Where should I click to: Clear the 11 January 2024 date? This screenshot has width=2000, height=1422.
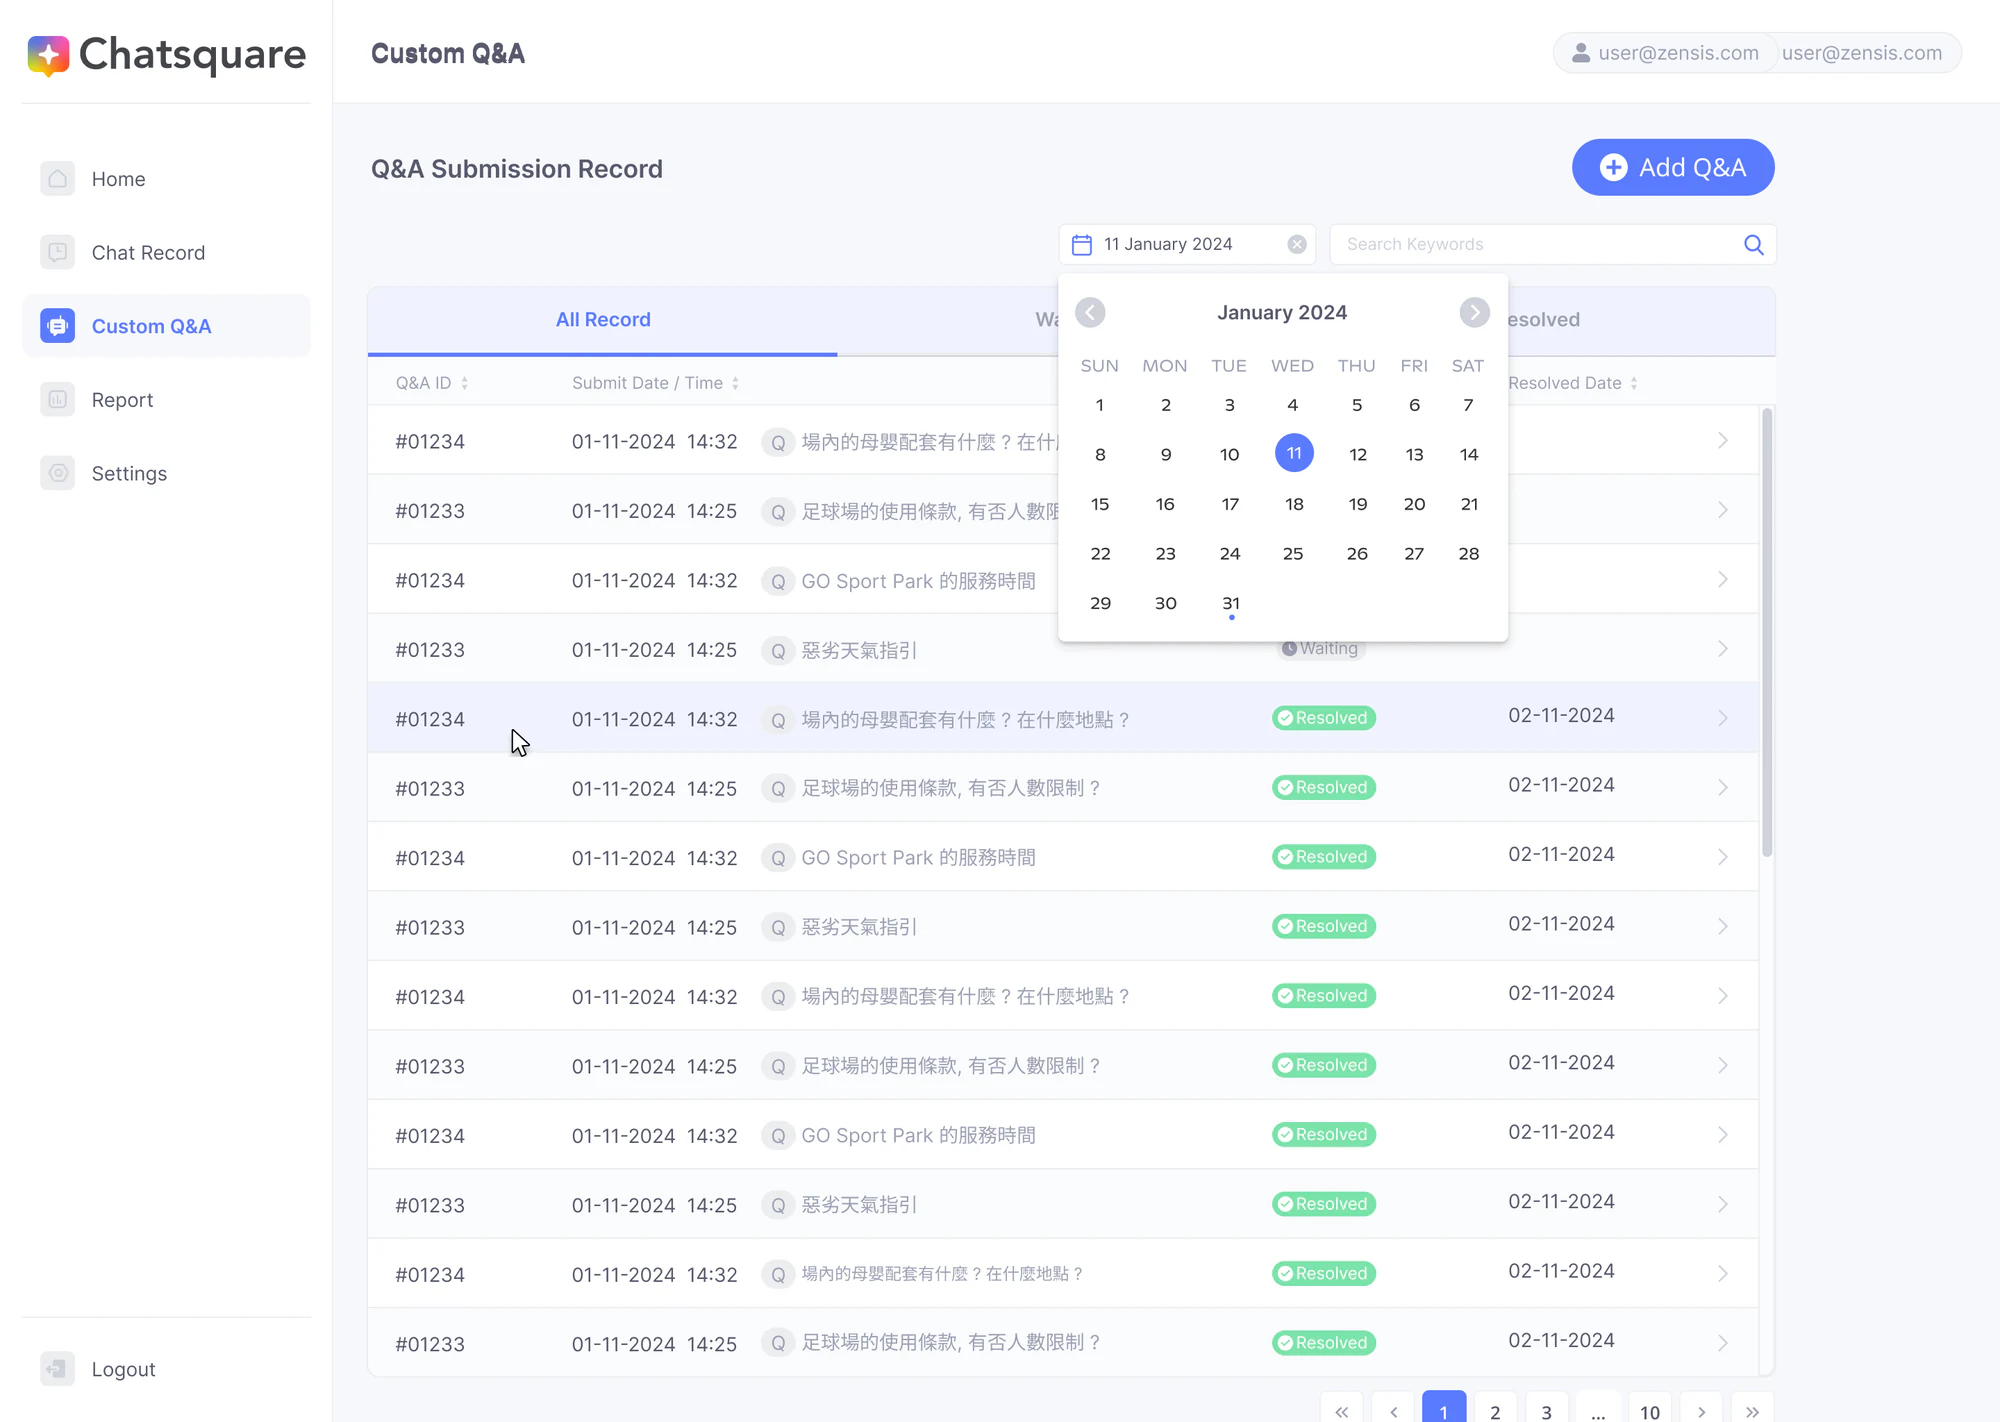[1297, 245]
